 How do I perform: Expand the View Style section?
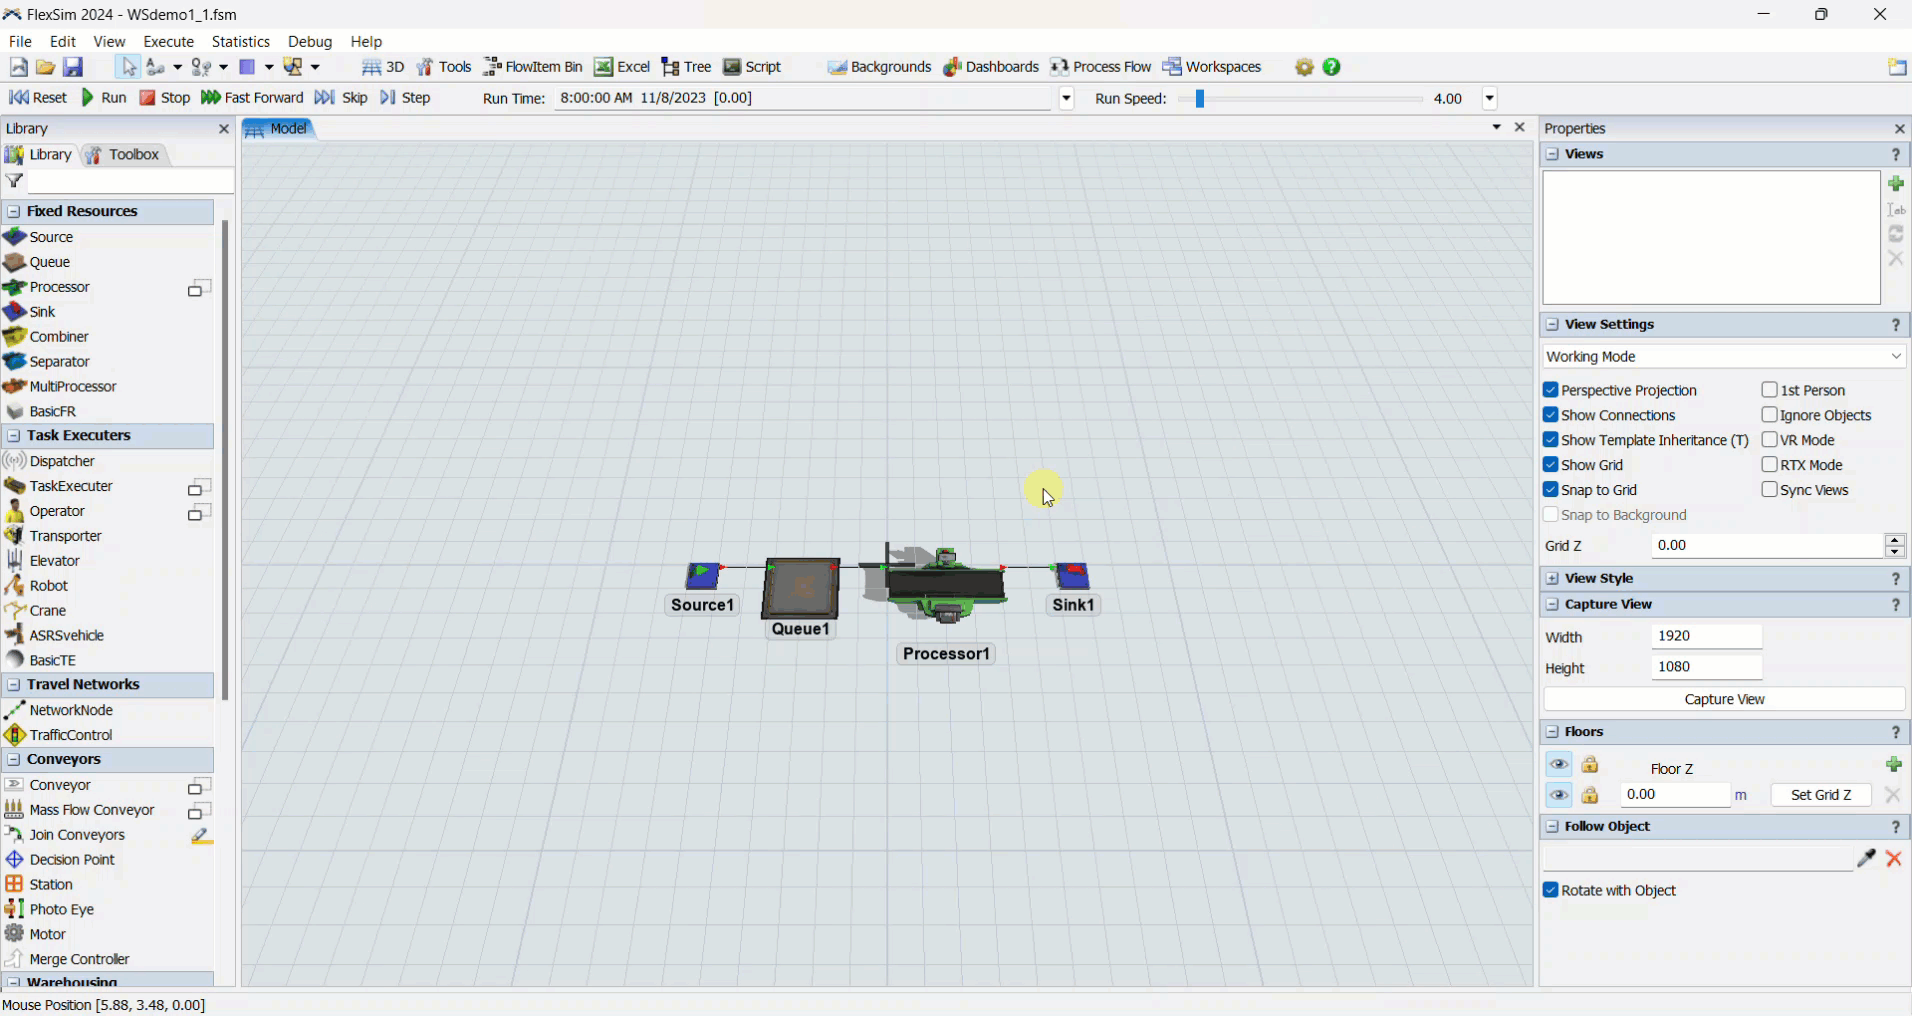(x=1552, y=579)
